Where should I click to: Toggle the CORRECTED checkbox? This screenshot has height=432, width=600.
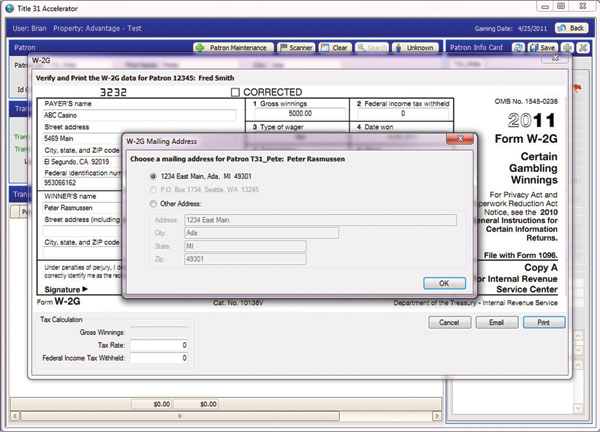click(x=236, y=93)
